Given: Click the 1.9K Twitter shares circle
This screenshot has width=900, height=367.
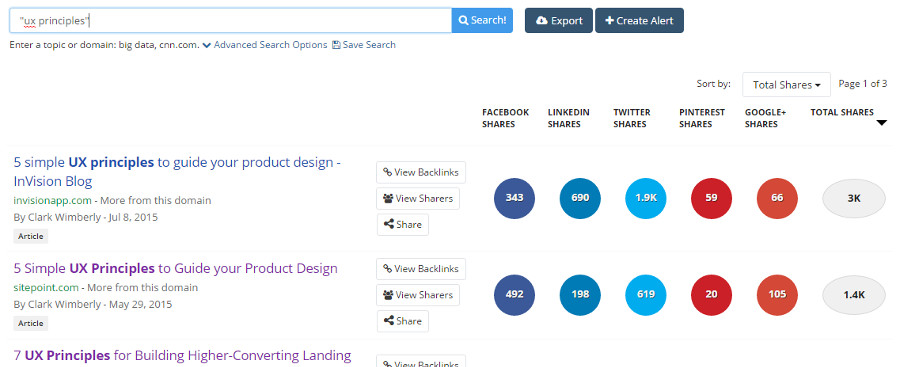Looking at the screenshot, I should [x=646, y=198].
